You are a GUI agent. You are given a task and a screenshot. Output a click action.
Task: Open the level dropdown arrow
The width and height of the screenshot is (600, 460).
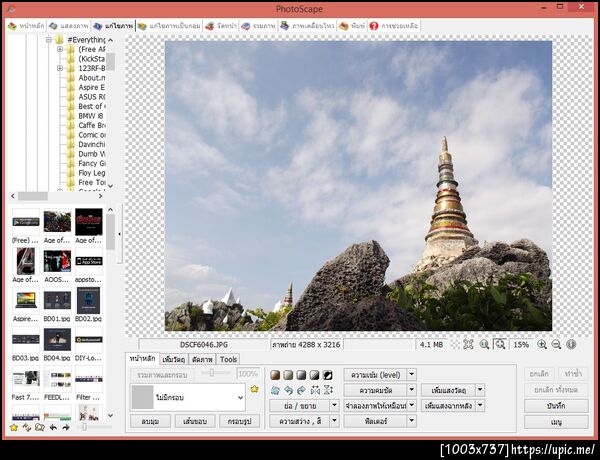412,375
